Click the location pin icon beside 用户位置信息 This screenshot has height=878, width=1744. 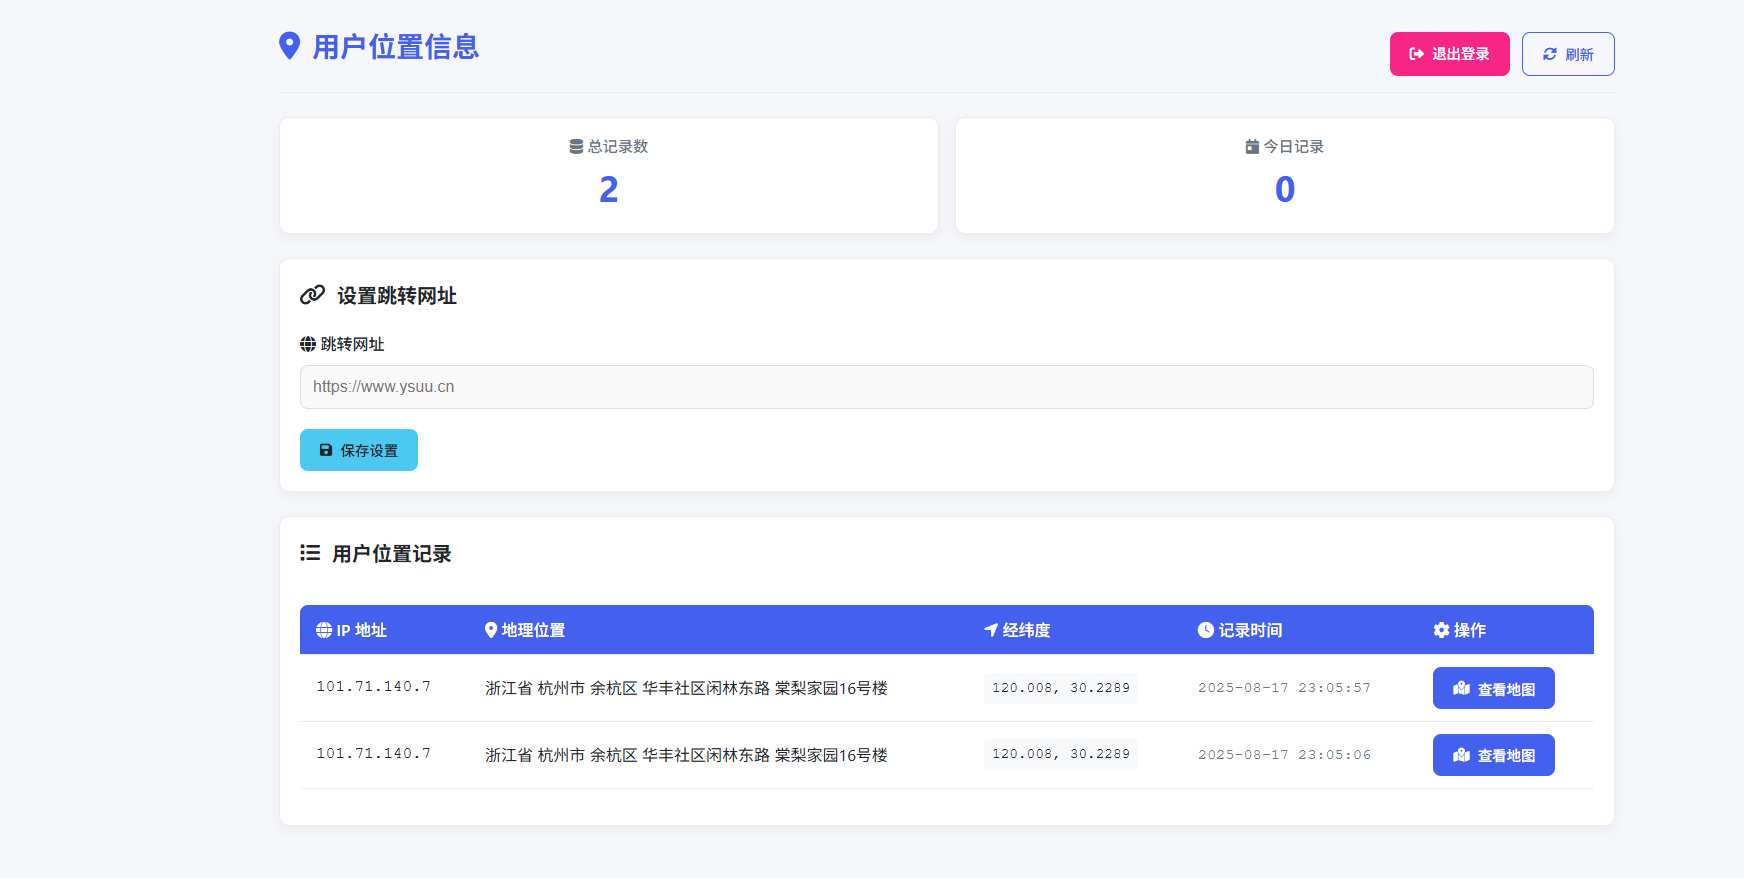(289, 46)
